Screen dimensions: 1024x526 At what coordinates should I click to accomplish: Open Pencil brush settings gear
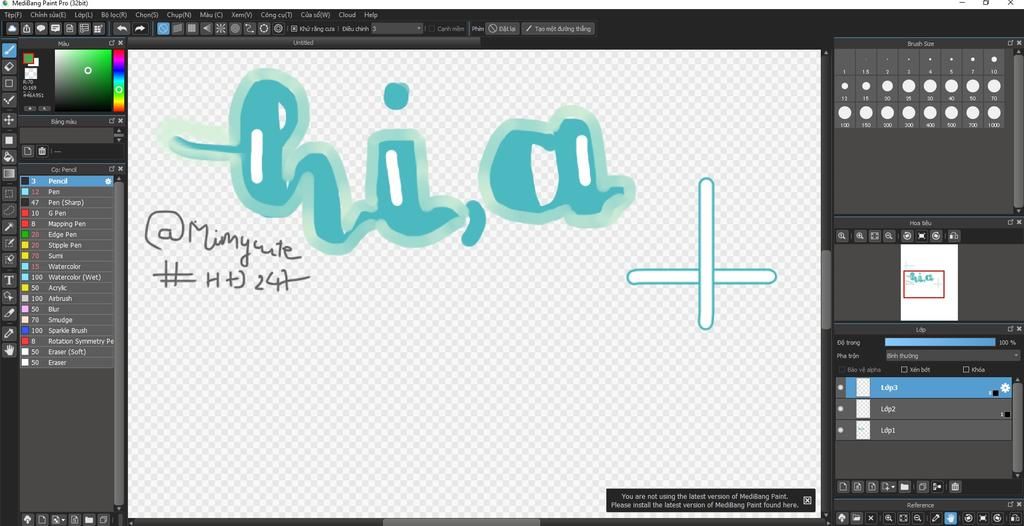108,181
